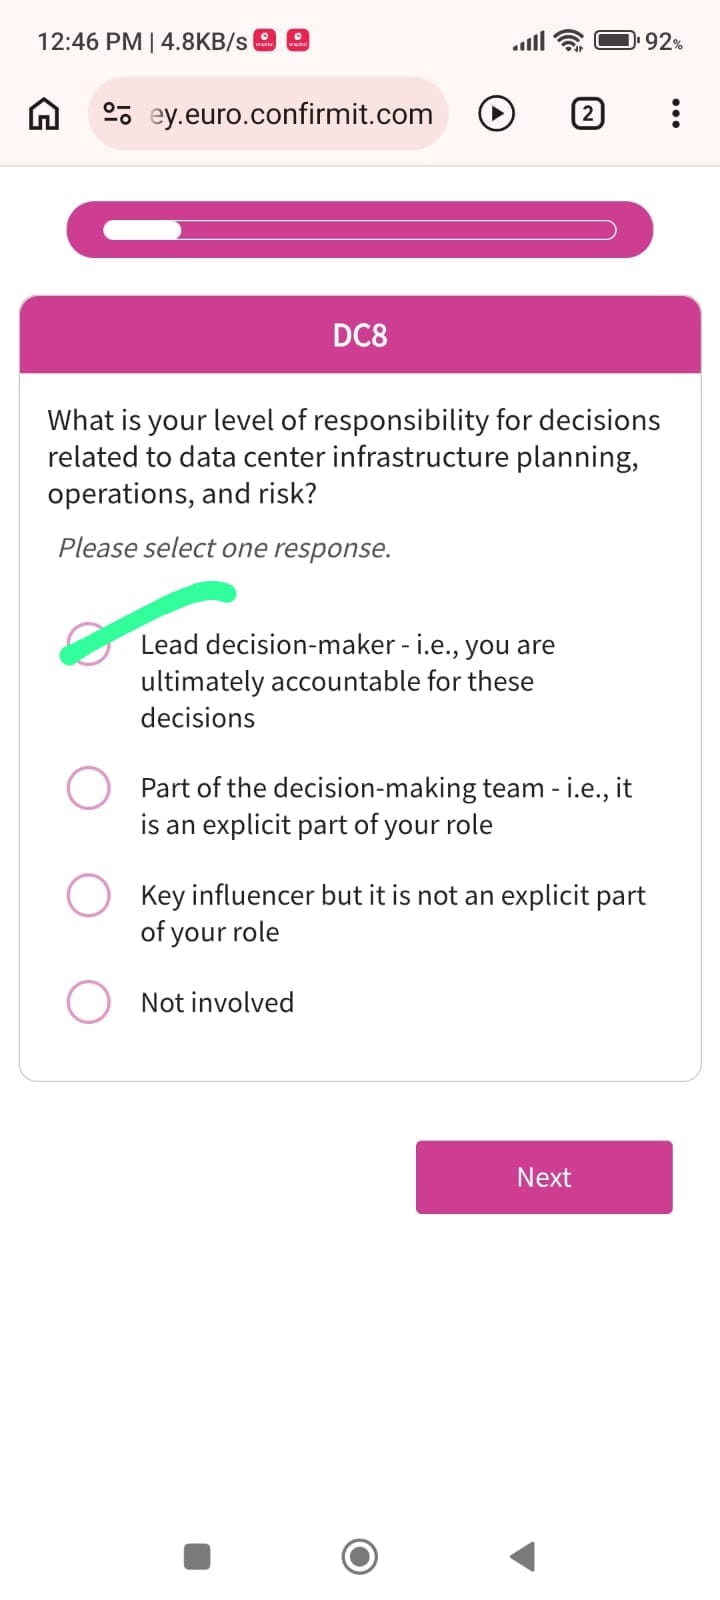720x1600 pixels.
Task: Click the Next button
Action: [x=544, y=1177]
